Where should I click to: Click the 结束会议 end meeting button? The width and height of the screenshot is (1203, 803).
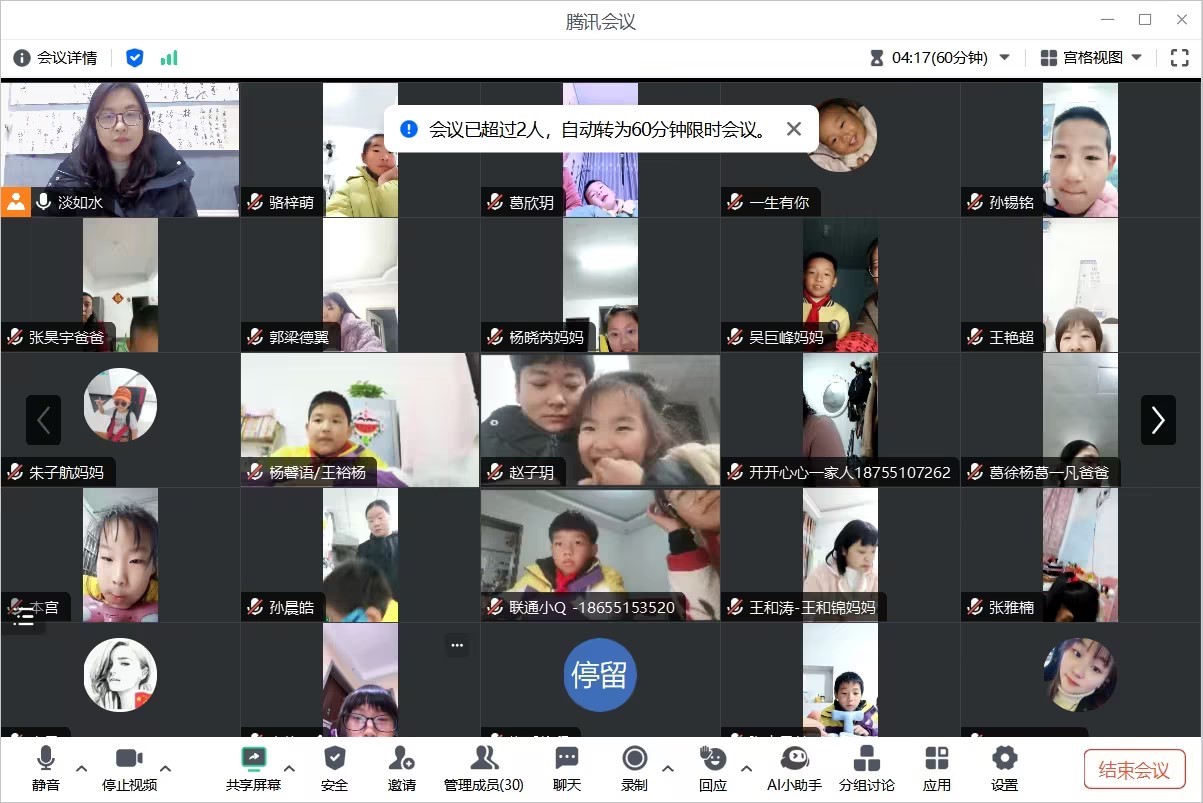[x=1134, y=770]
